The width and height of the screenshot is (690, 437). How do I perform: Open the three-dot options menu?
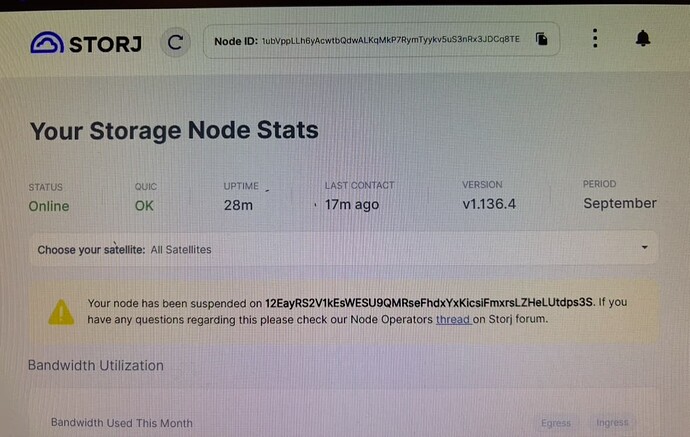coord(595,38)
